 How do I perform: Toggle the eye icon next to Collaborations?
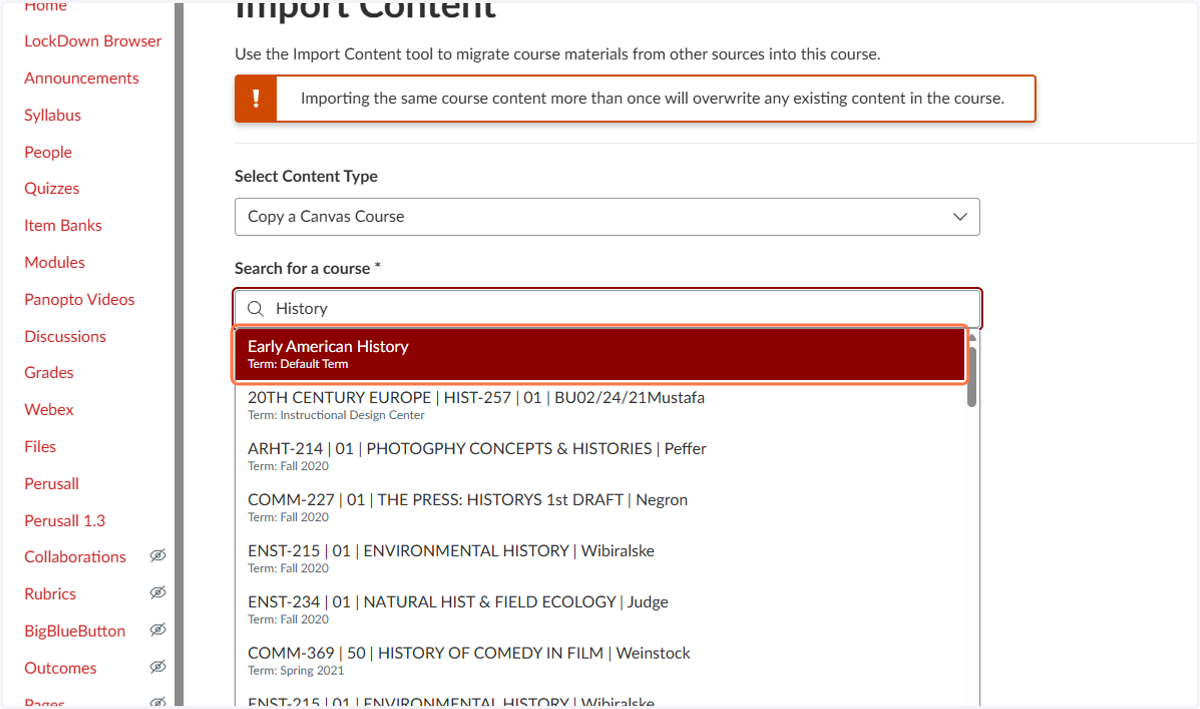157,556
